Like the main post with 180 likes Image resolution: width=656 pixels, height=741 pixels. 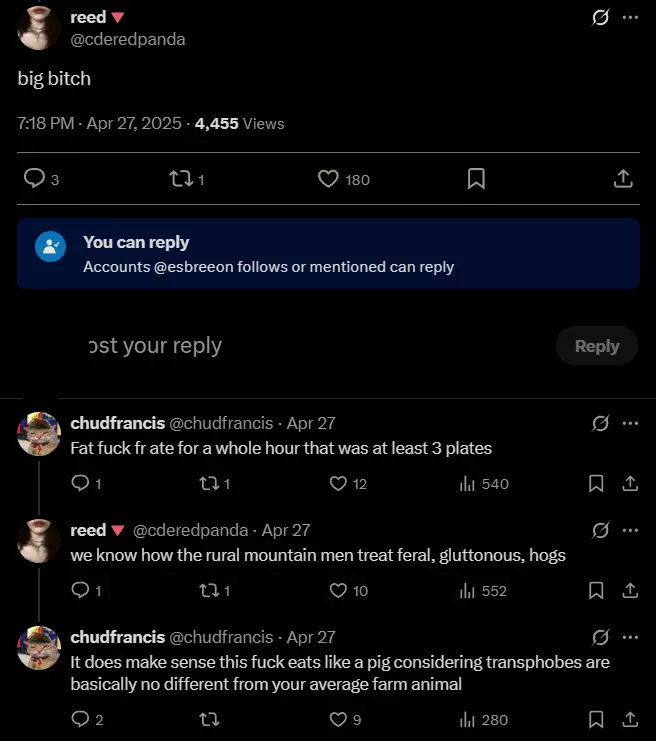pos(328,179)
